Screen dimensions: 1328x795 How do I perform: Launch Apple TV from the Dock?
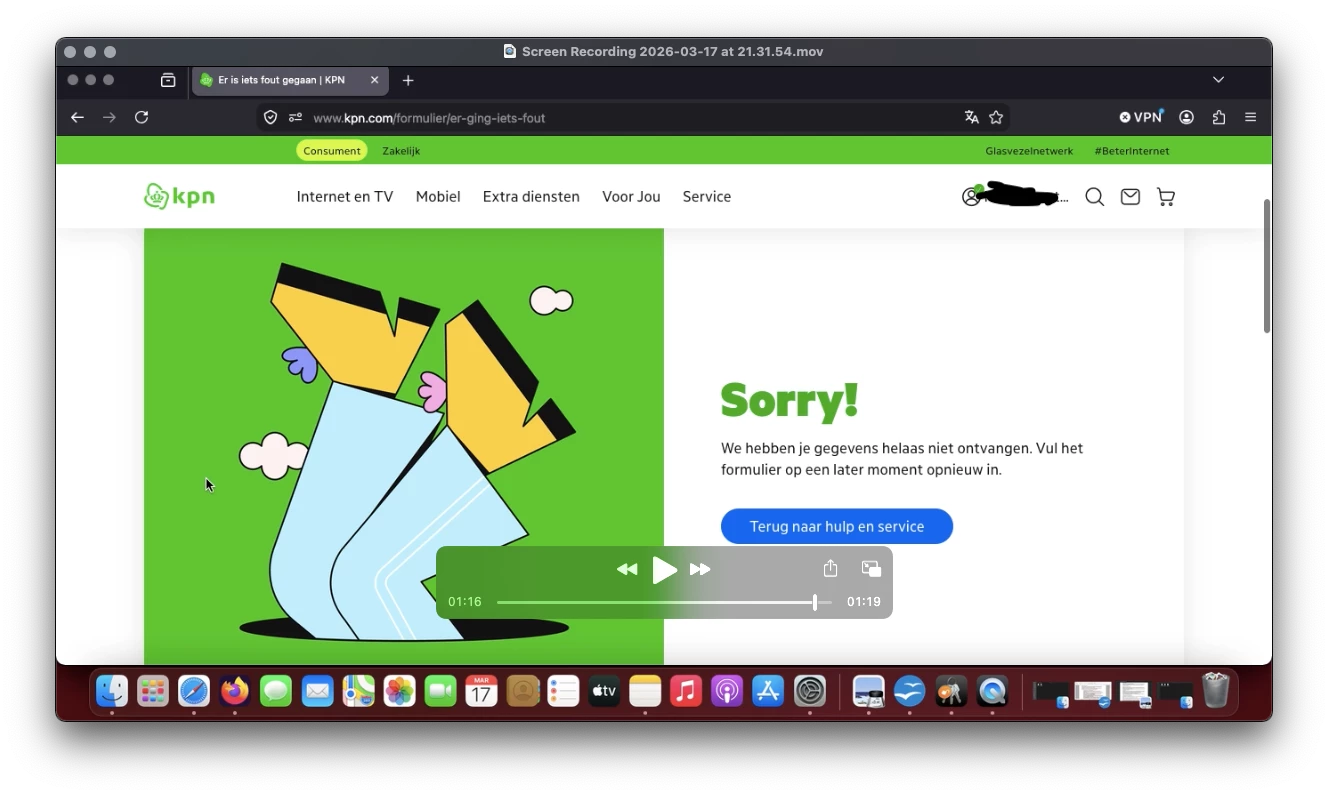point(604,690)
